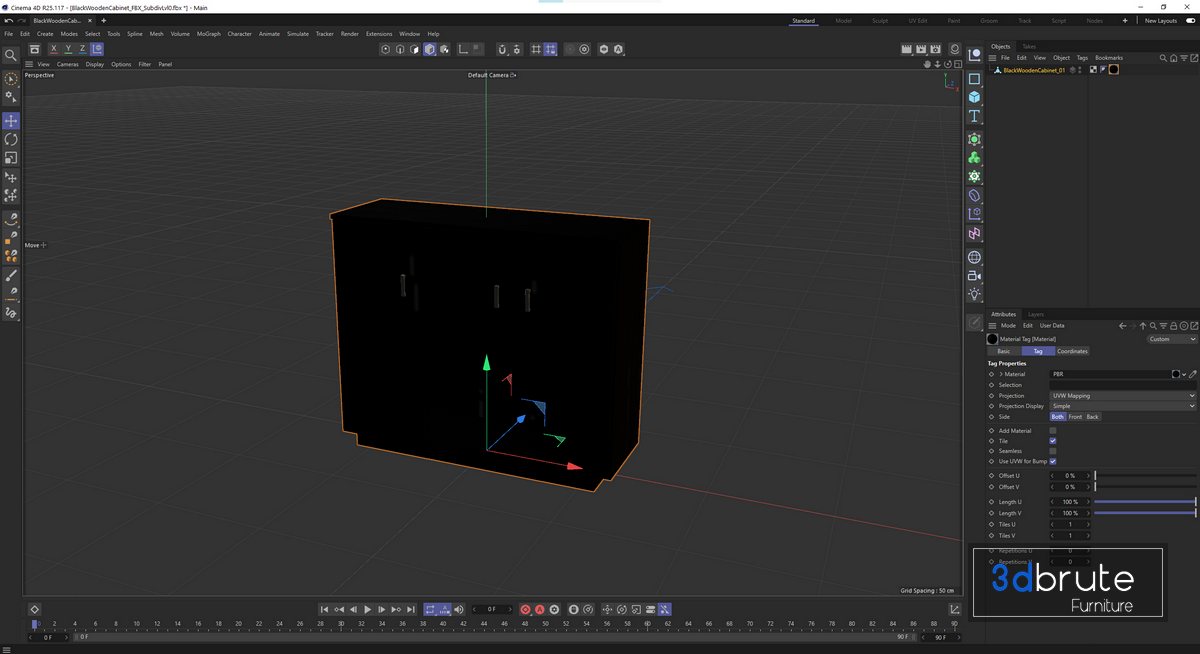Enable the Seamless checkbox

(x=1053, y=451)
